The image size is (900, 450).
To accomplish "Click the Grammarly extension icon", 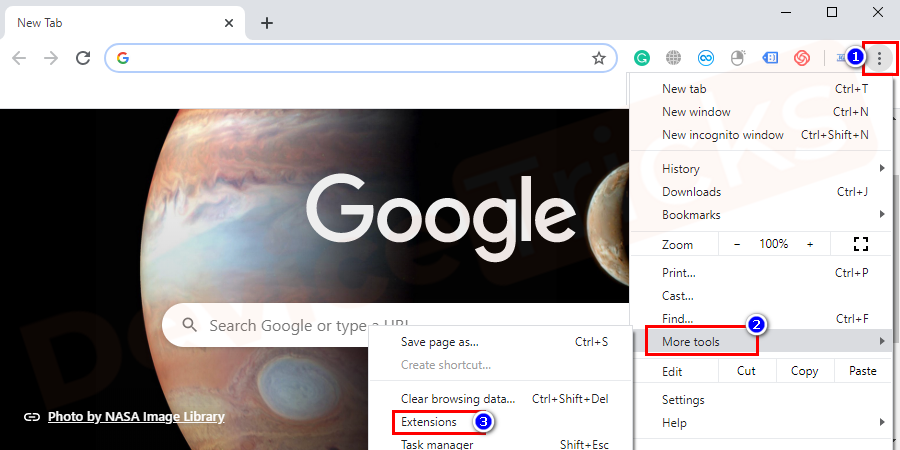I will click(x=642, y=57).
